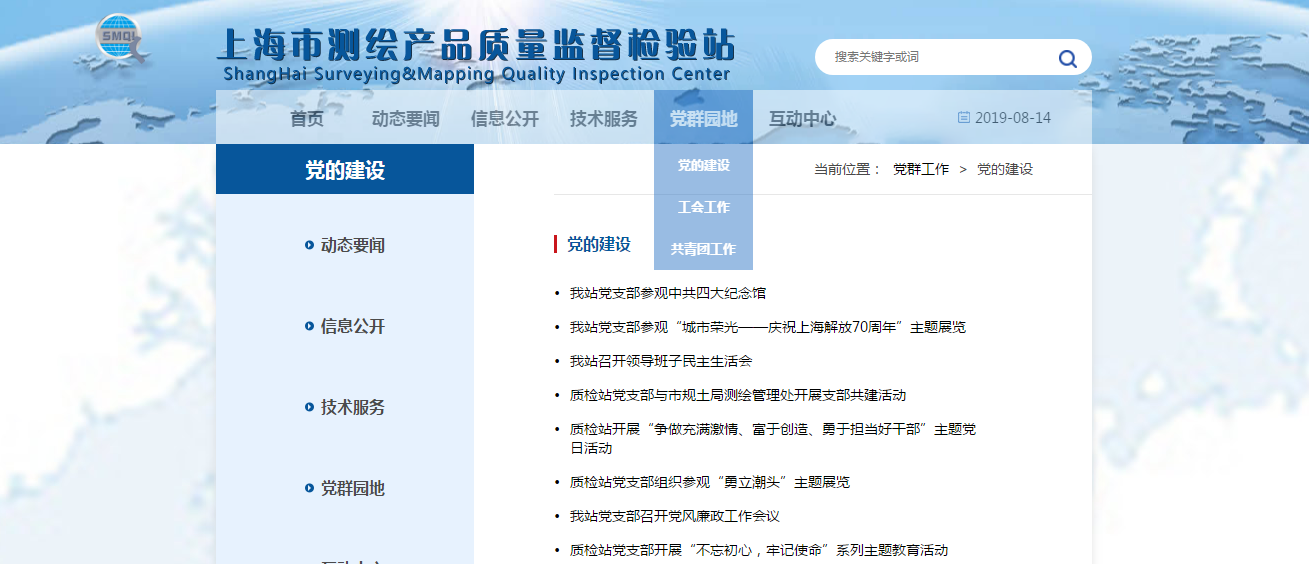
Task: Click the 党的建设 section heading in content
Action: (599, 244)
